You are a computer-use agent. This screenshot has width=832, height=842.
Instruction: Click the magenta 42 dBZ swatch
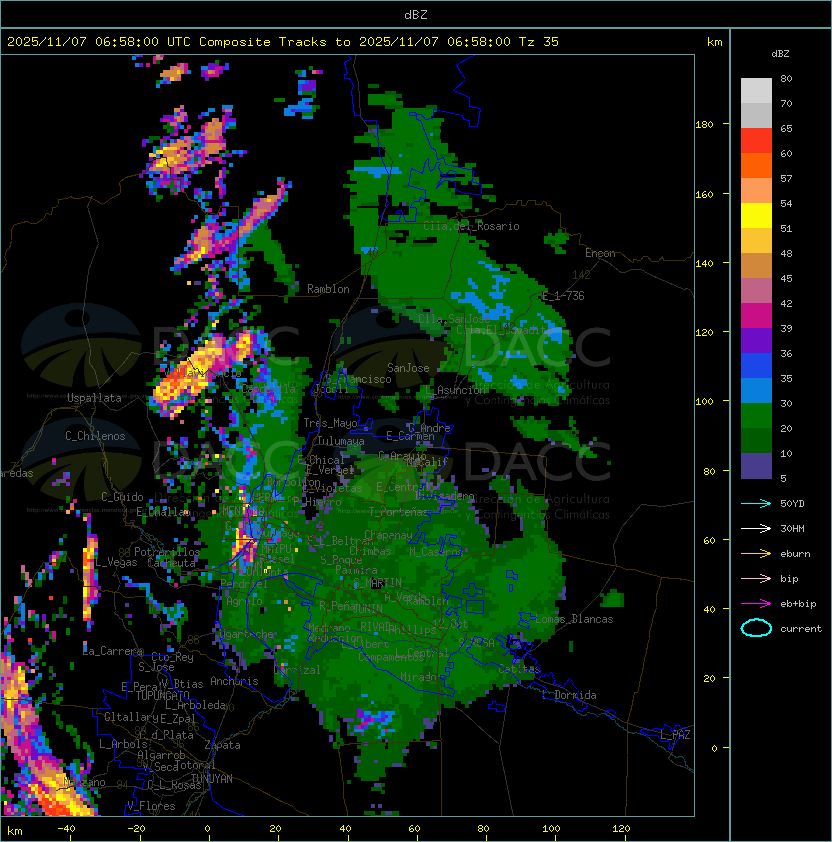click(756, 315)
